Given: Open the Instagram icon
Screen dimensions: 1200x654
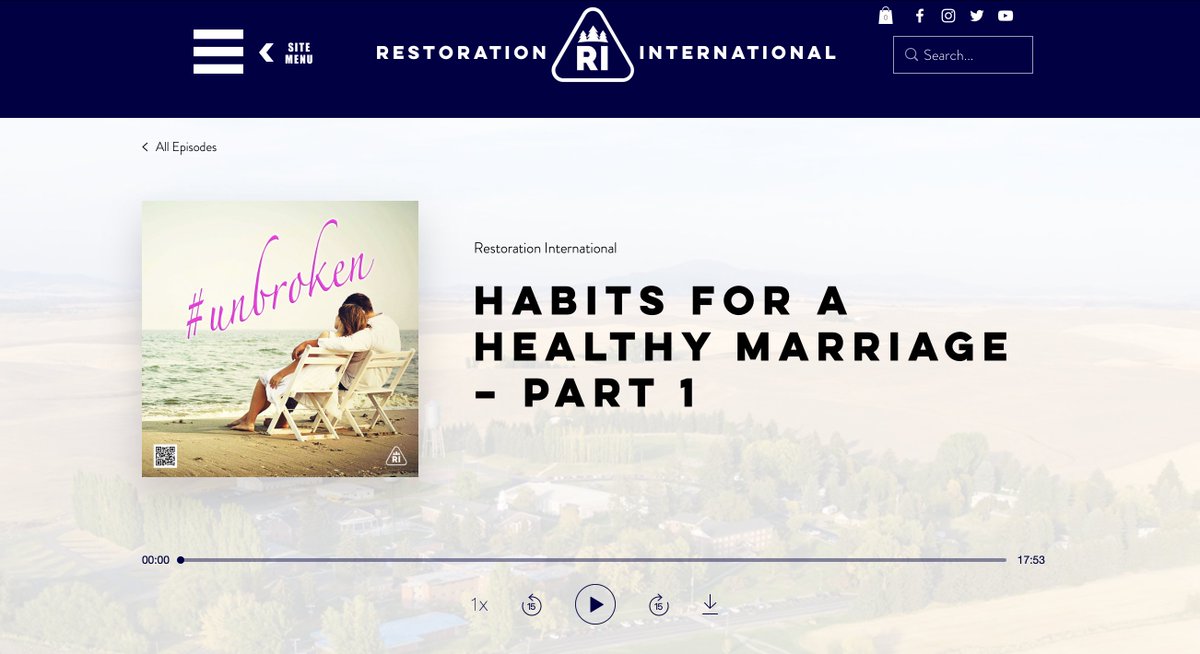Looking at the screenshot, I should pos(948,15).
